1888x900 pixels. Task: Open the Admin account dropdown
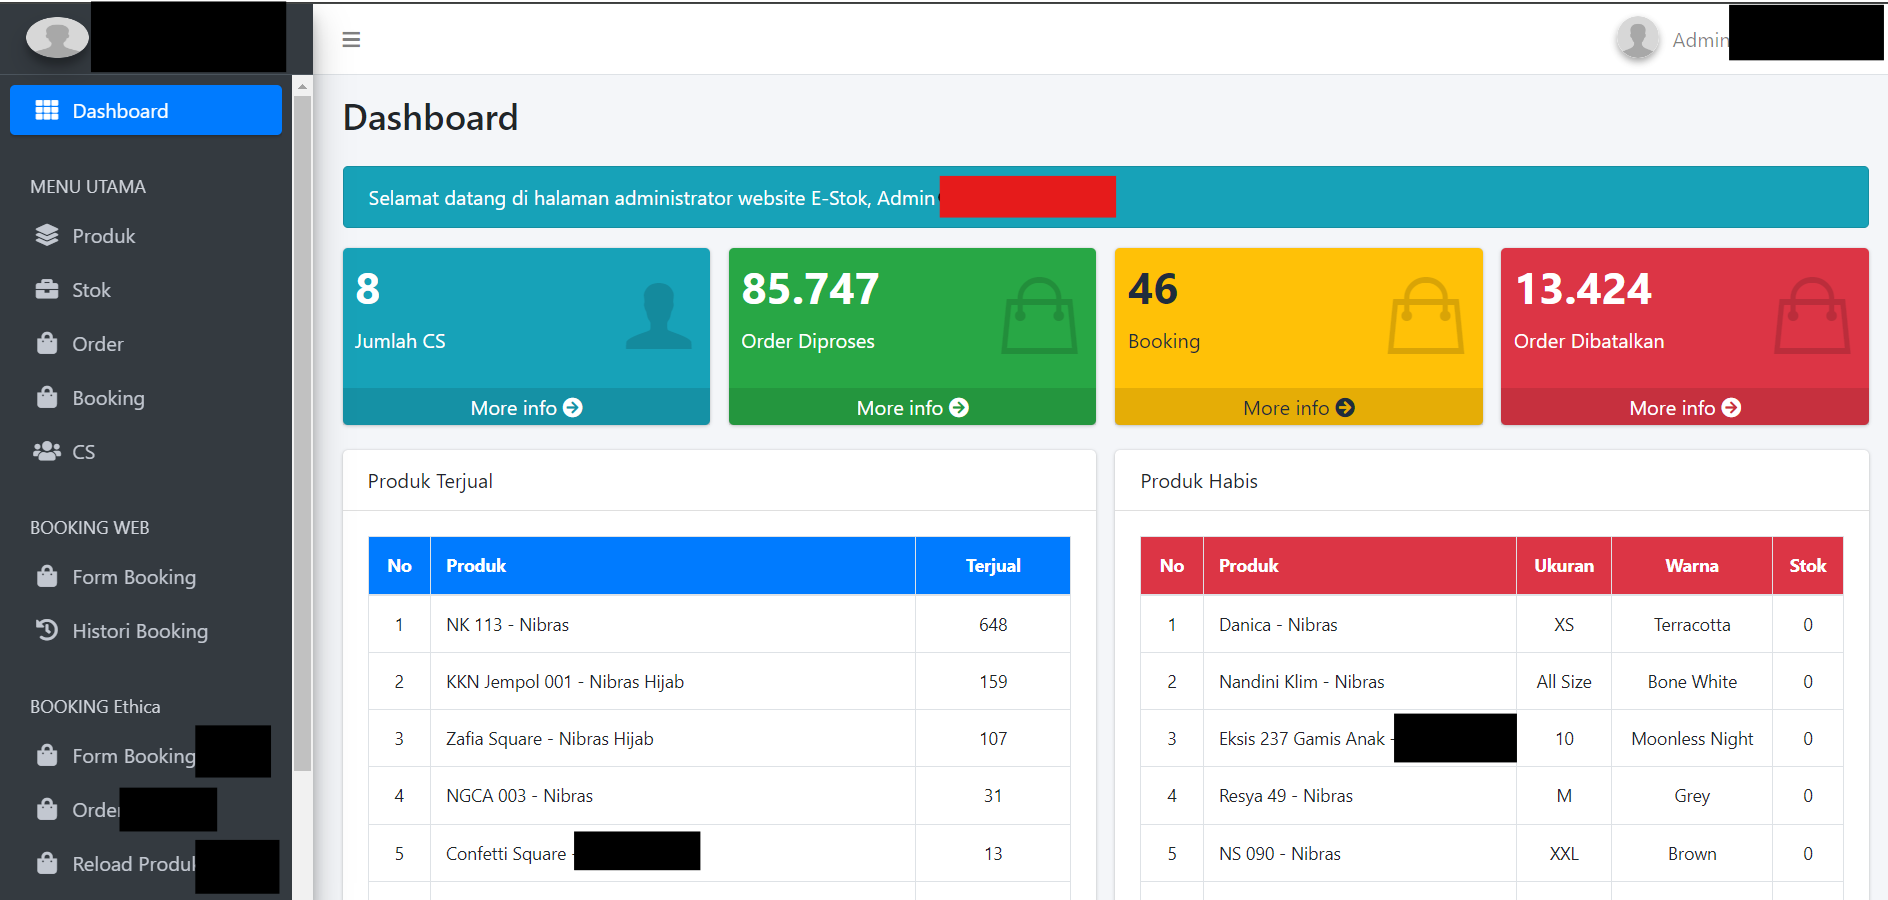click(1700, 40)
